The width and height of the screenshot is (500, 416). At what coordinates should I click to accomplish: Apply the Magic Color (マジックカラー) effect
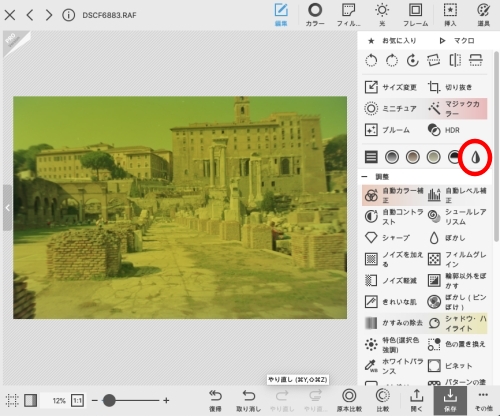point(456,109)
